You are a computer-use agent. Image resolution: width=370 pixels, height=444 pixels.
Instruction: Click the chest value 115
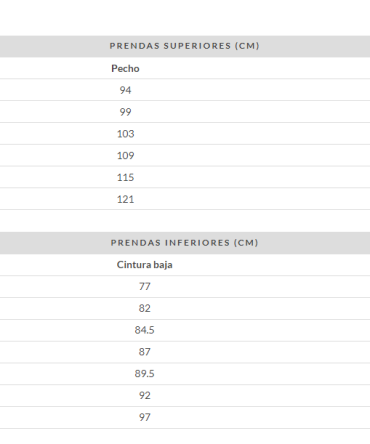click(125, 177)
